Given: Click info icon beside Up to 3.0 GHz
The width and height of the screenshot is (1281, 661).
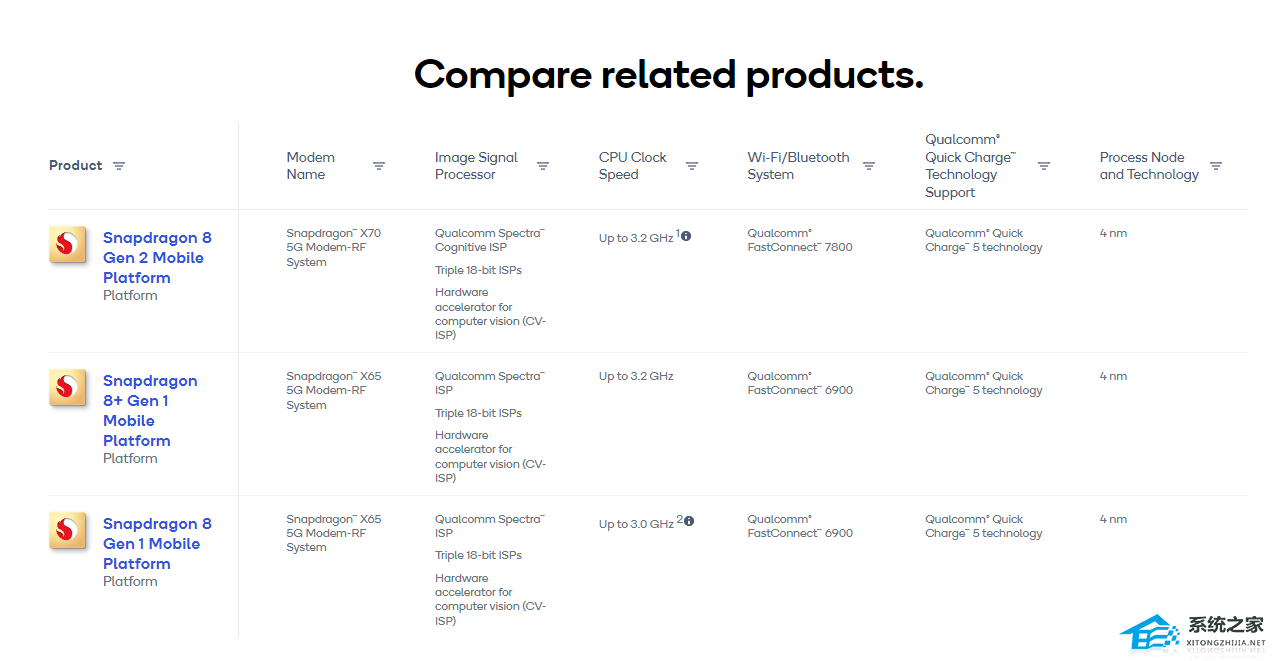Looking at the screenshot, I should tap(689, 521).
